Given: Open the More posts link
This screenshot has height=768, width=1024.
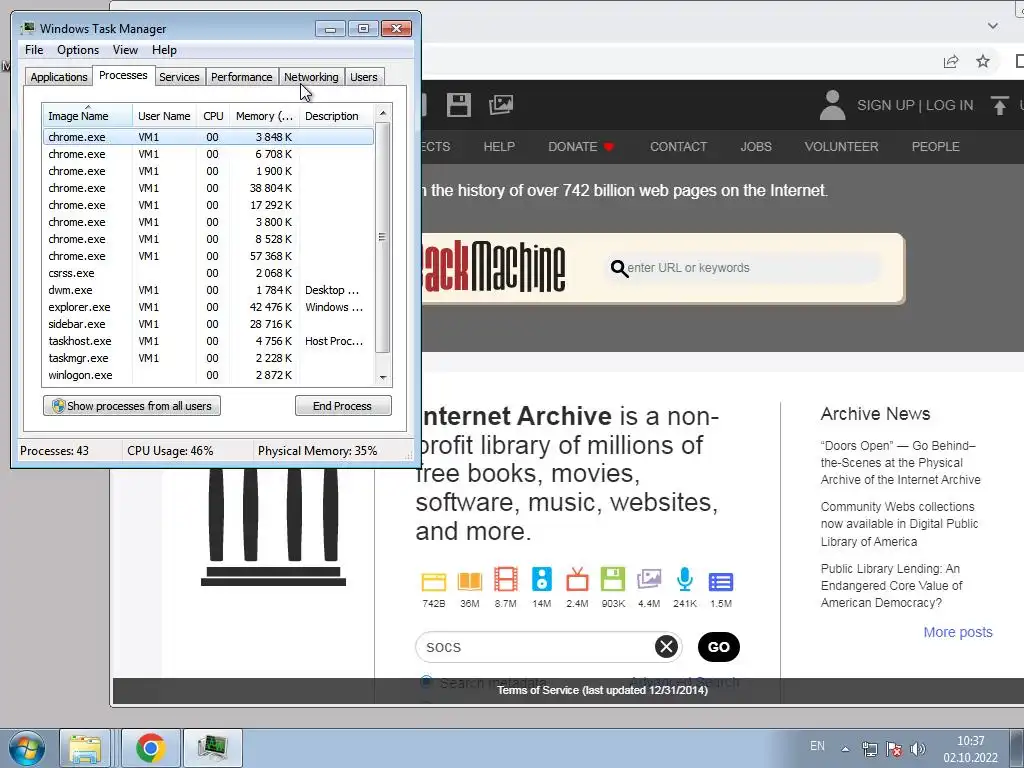Looking at the screenshot, I should click(957, 632).
